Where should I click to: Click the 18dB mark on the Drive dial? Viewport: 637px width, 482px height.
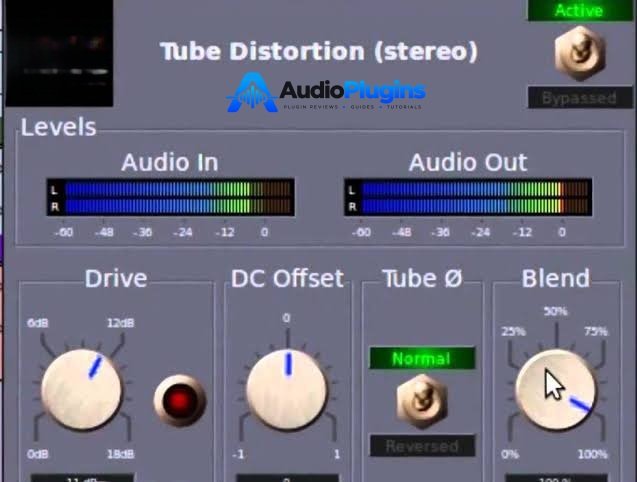click(120, 454)
